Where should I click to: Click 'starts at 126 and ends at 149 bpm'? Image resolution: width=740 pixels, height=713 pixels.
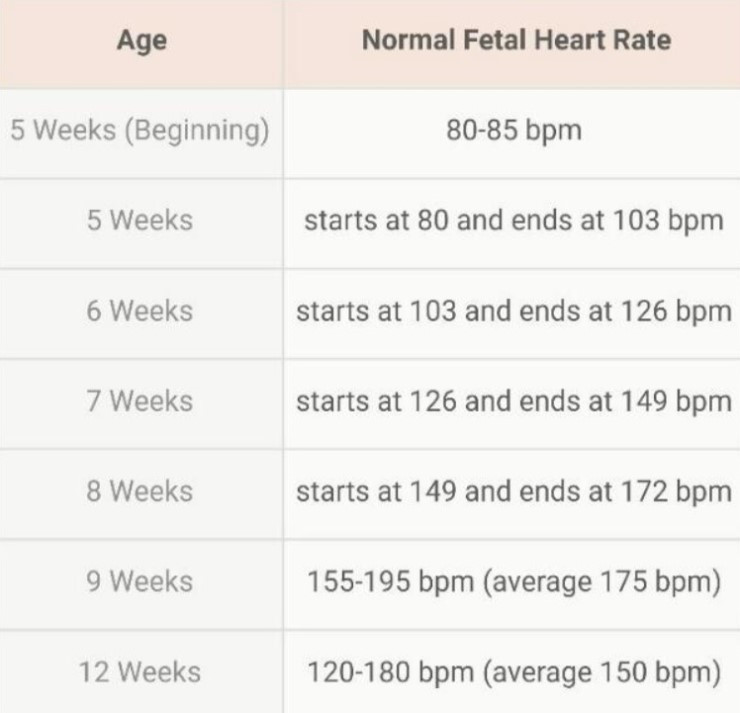(514, 401)
